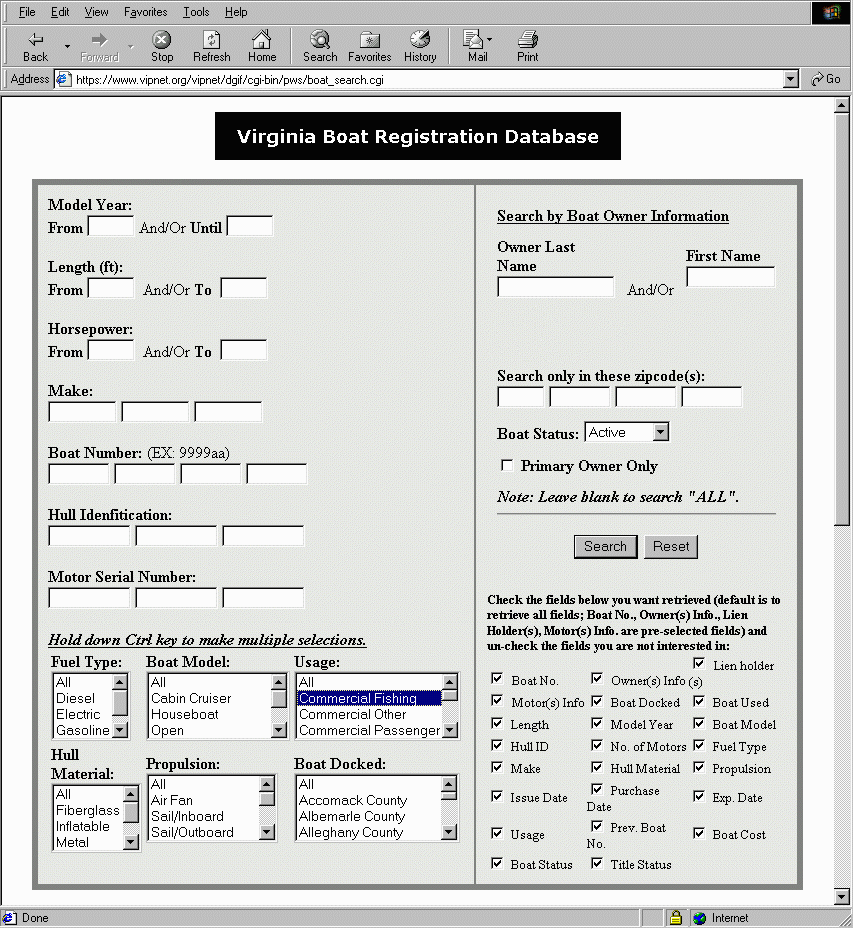Click the Search submit button
This screenshot has width=853, height=933.
tap(605, 546)
